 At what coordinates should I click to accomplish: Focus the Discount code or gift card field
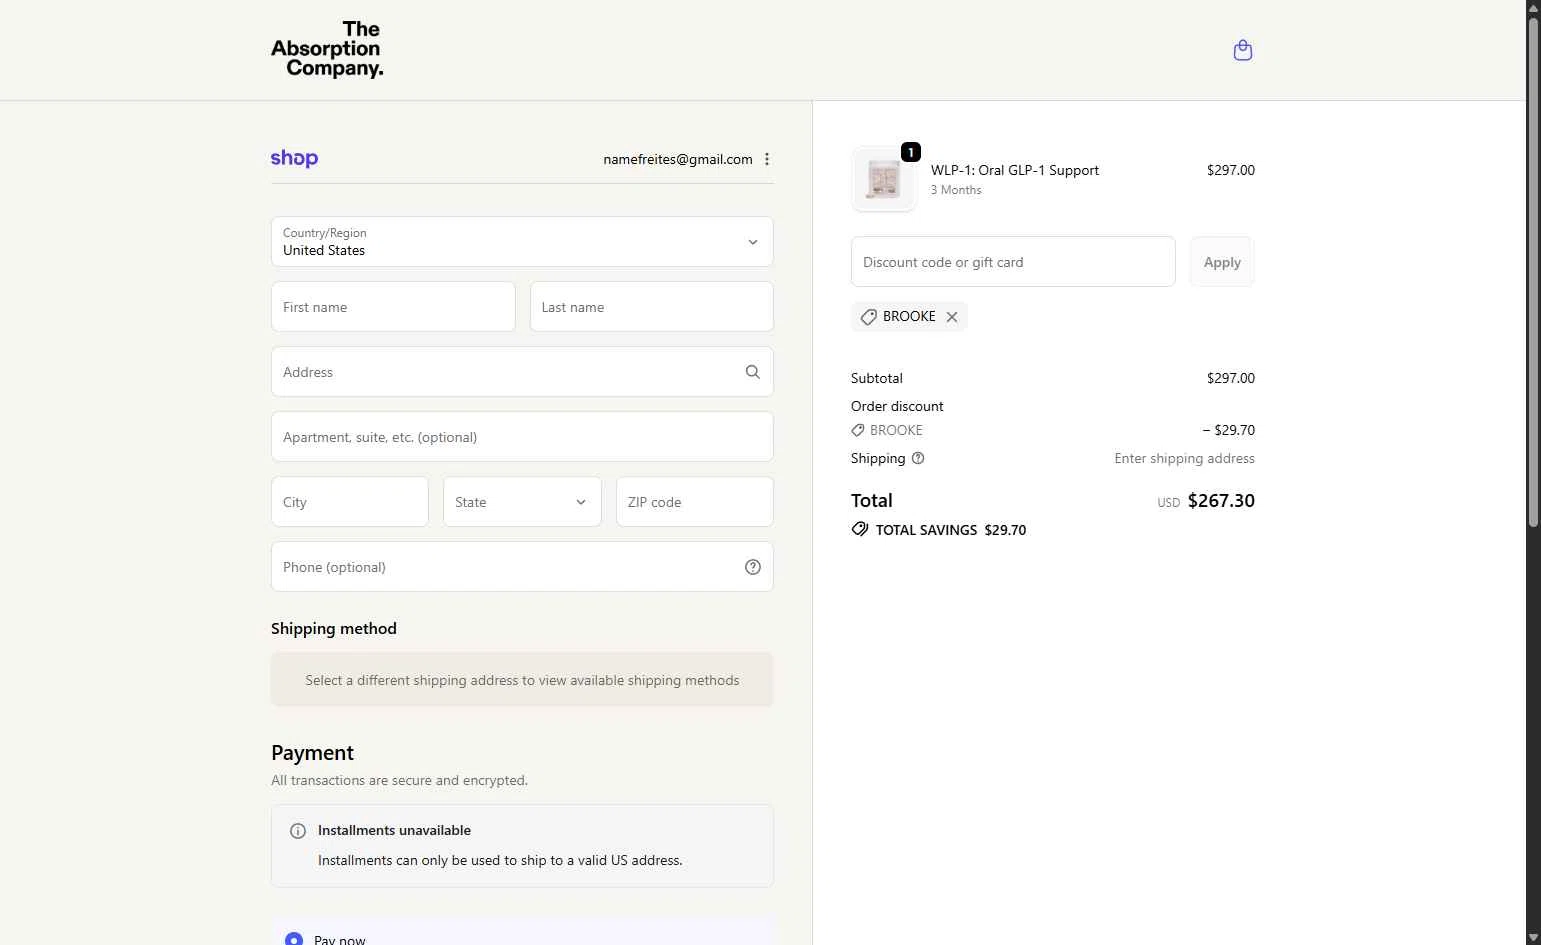pyautogui.click(x=1013, y=262)
